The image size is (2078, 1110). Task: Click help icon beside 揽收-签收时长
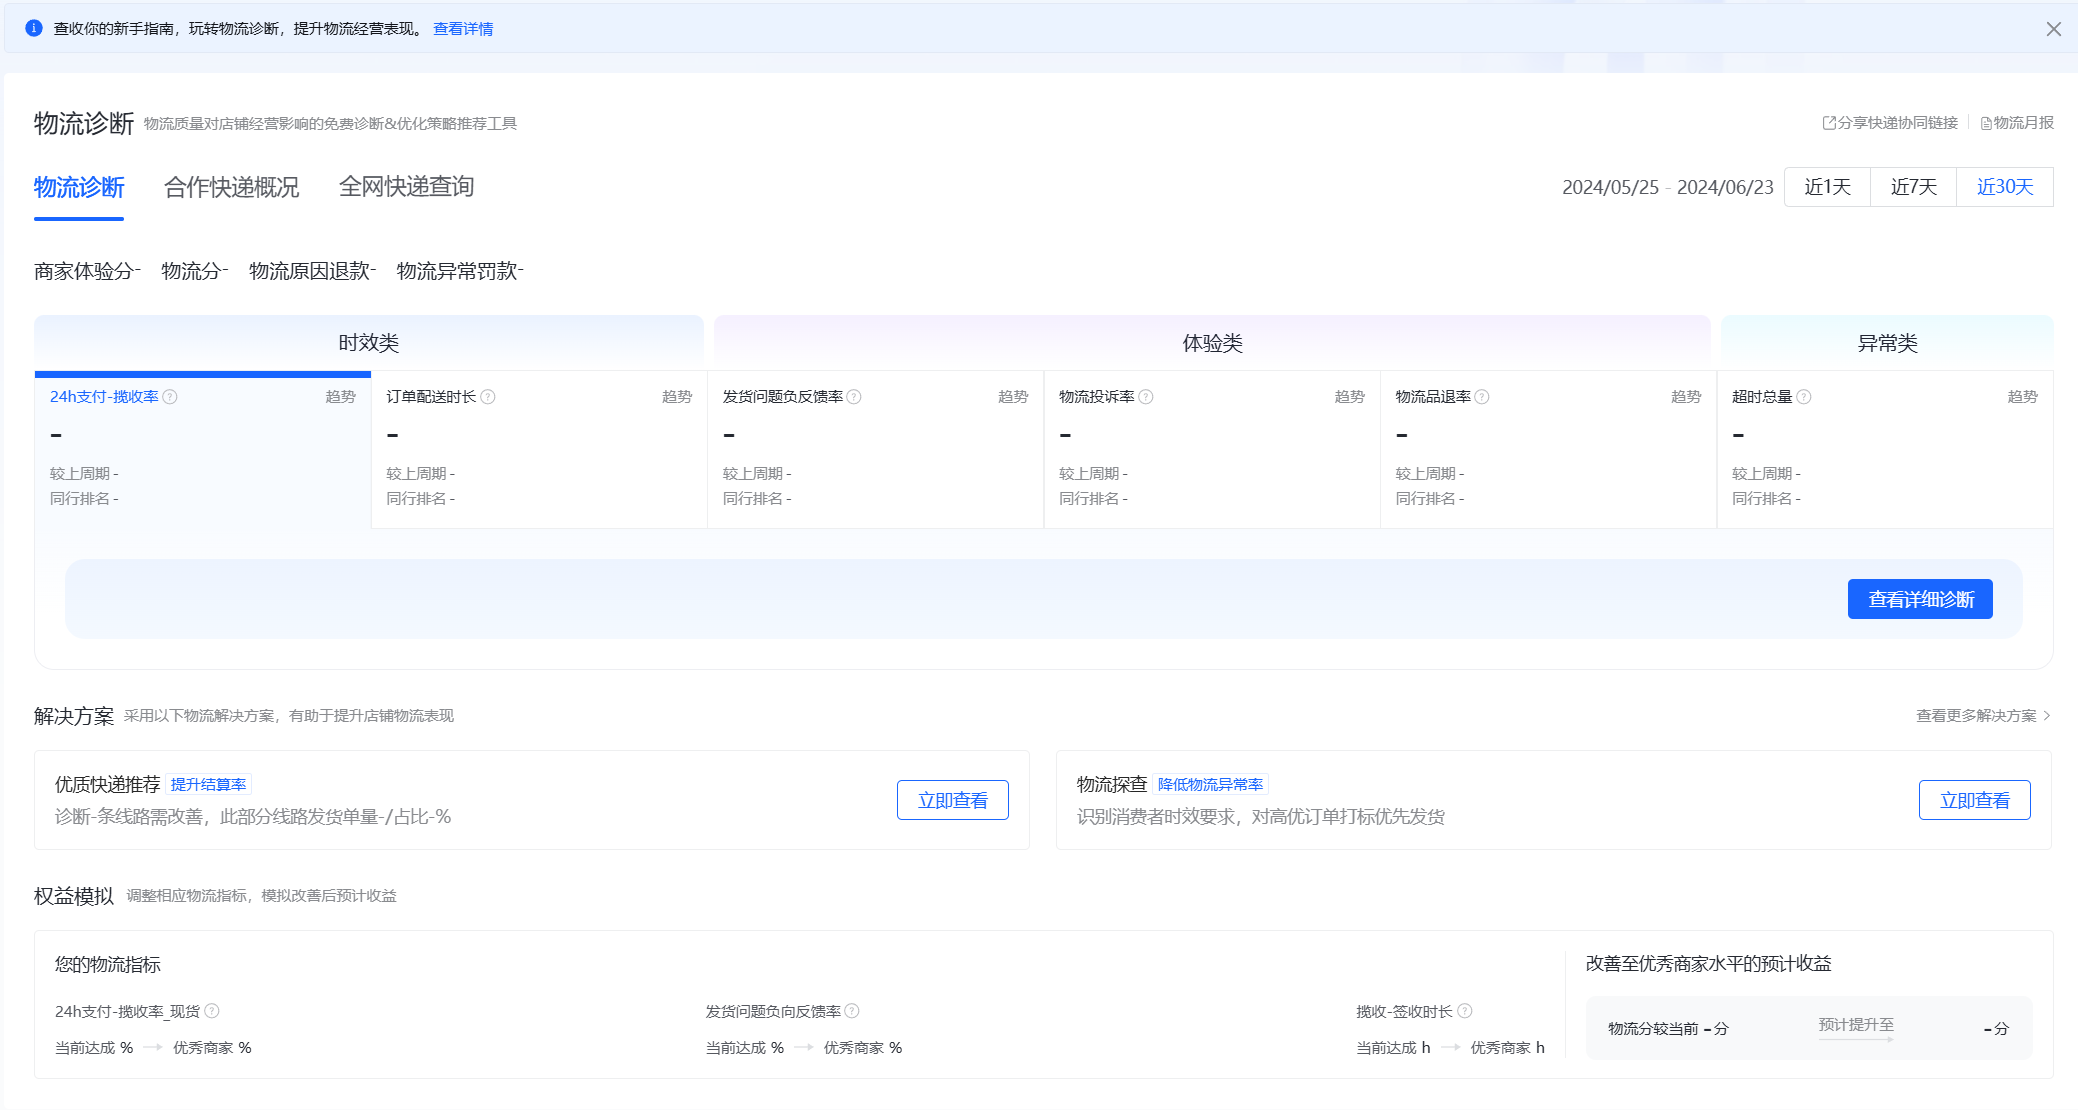point(1465,1011)
